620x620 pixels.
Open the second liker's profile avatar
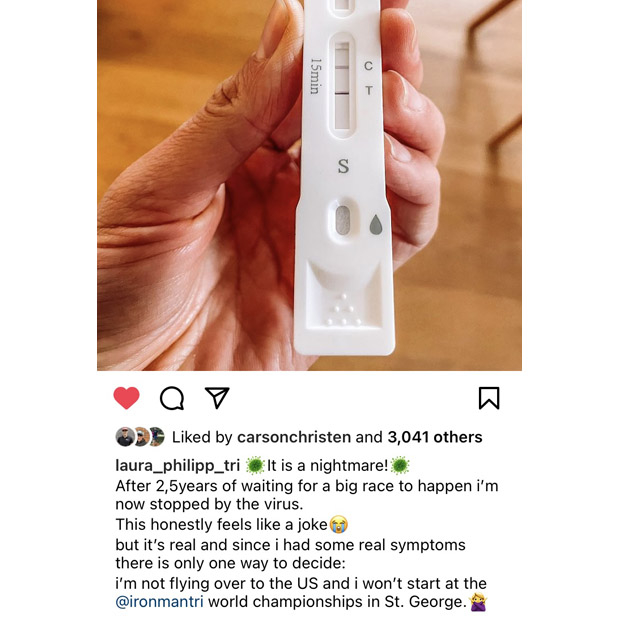click(142, 437)
